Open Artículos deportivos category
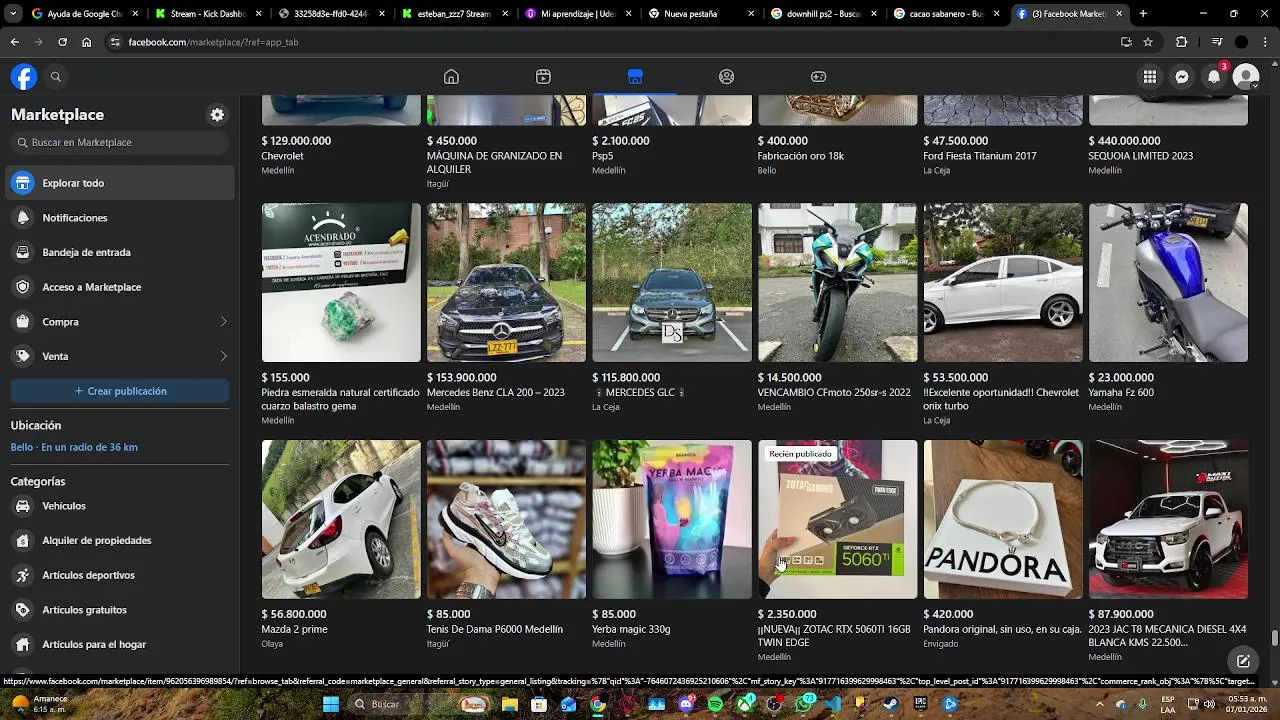Screen dimensions: 1280x720 tap(121, 575)
